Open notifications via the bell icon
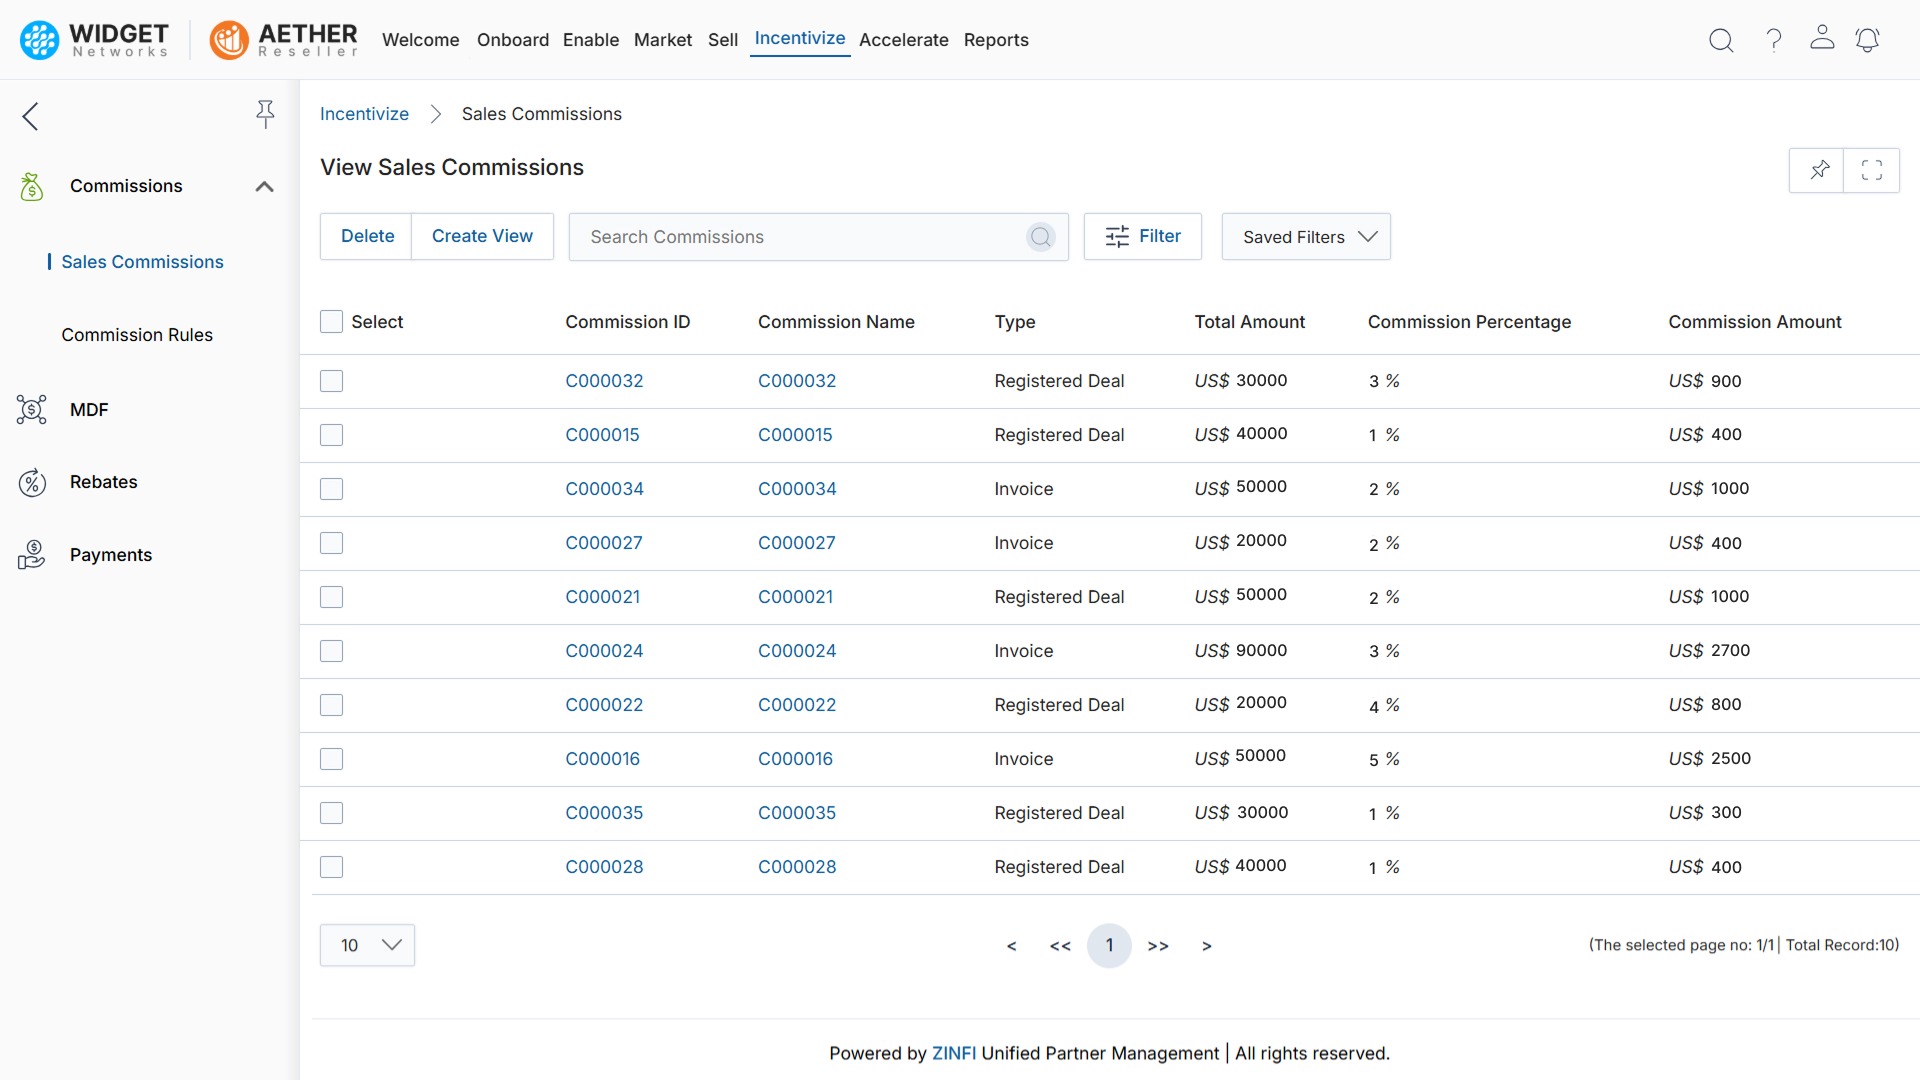Image resolution: width=1920 pixels, height=1080 pixels. (1868, 40)
